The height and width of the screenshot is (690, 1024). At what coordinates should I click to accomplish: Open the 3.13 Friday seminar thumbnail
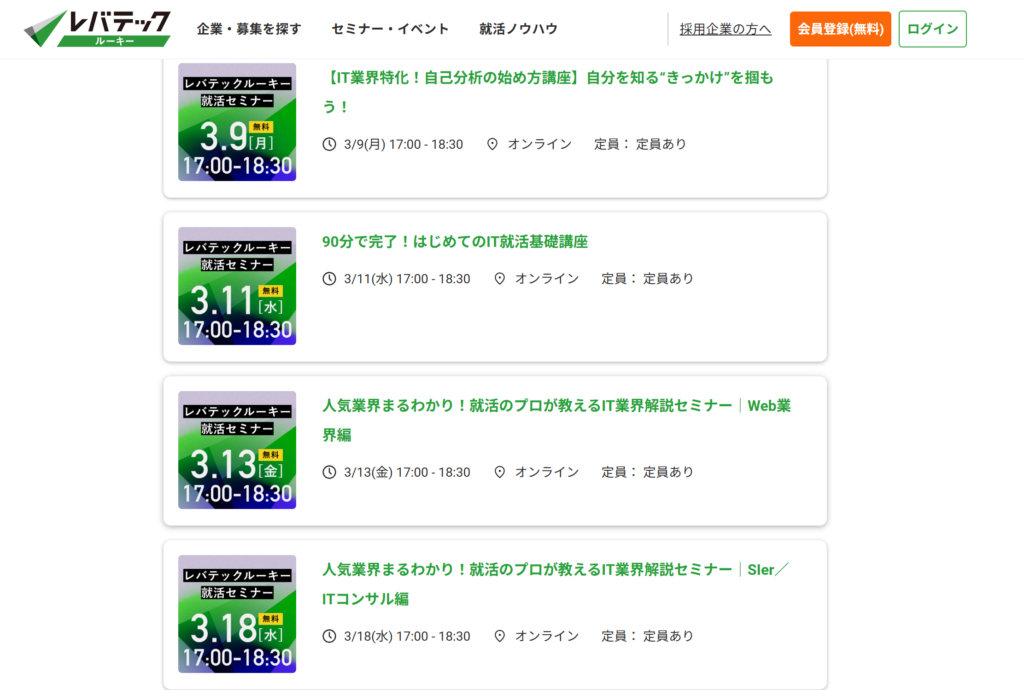pyautogui.click(x=237, y=450)
